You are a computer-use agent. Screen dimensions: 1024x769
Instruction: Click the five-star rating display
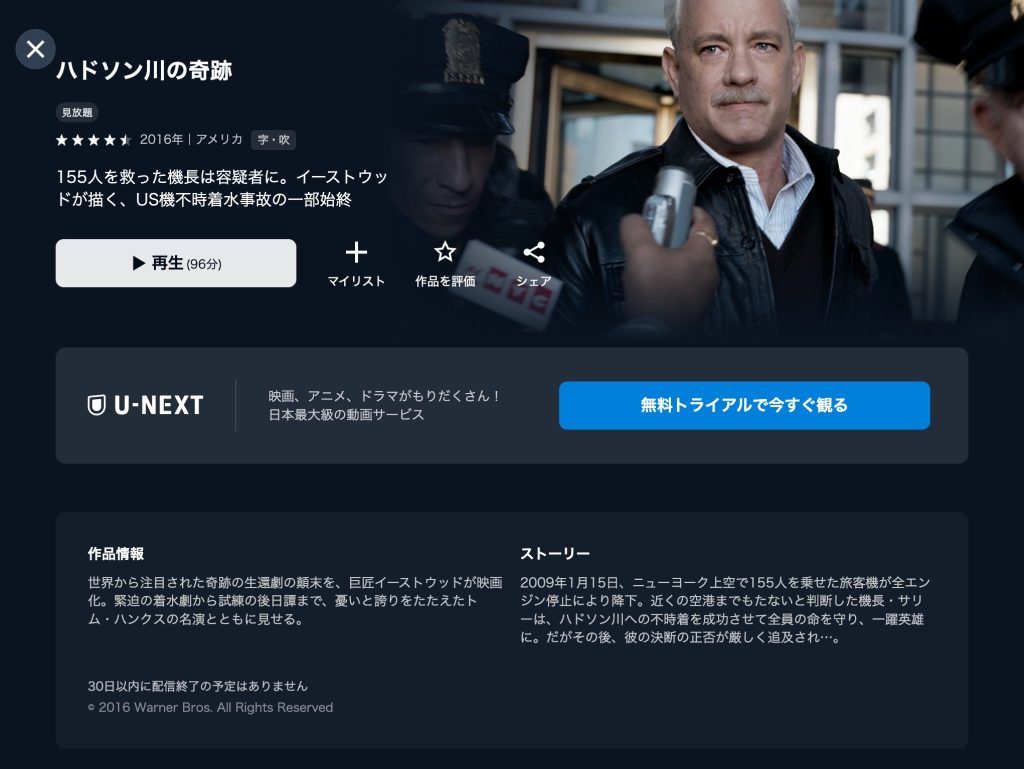coord(93,140)
